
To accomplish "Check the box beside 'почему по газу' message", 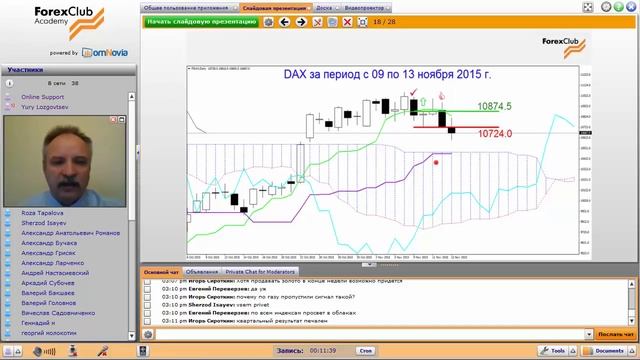I will pos(147,297).
